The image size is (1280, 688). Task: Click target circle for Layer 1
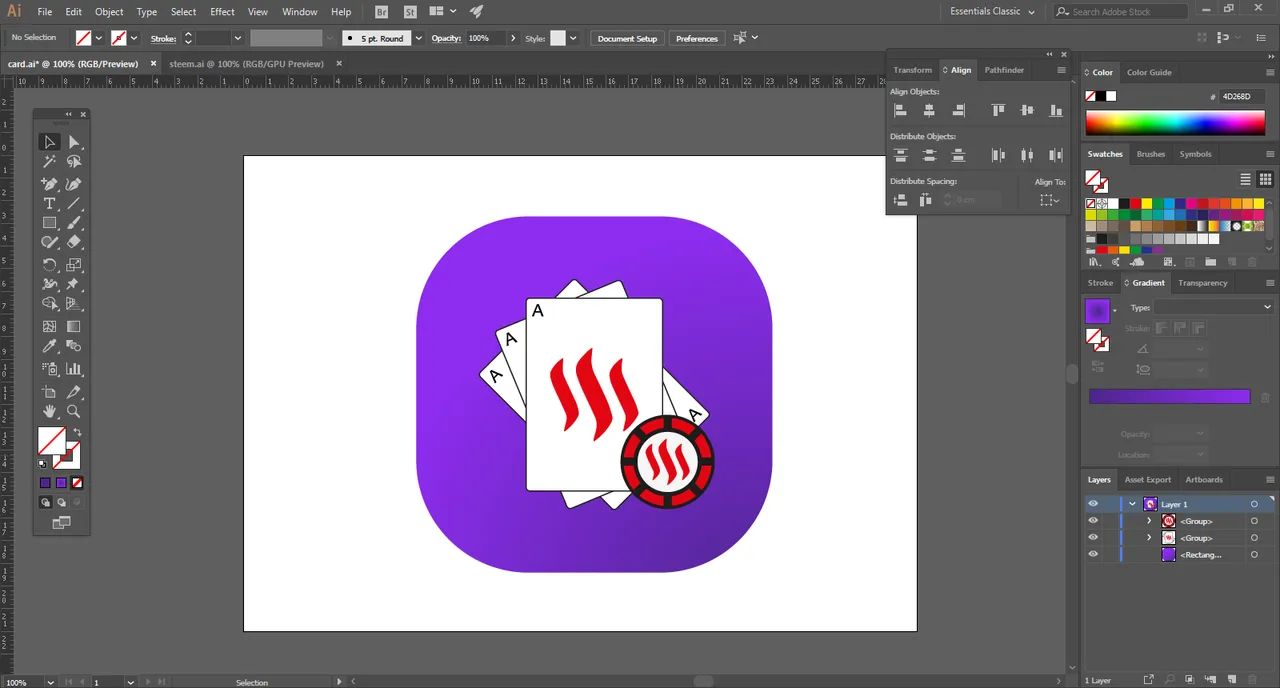coord(1254,504)
